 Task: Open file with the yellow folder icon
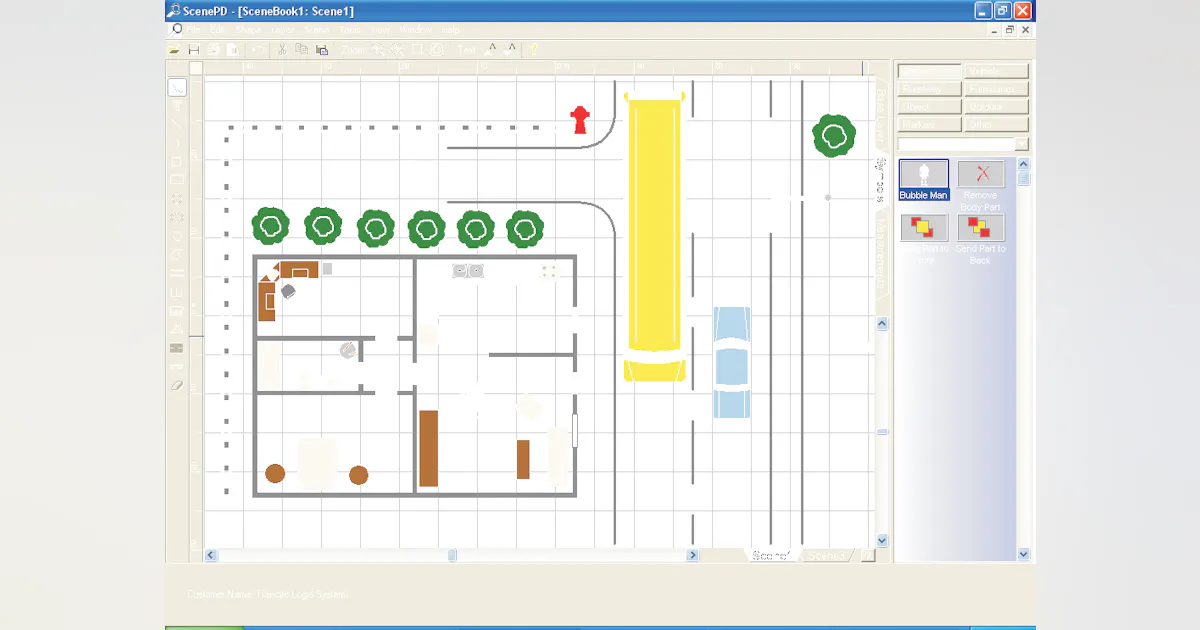(x=174, y=49)
